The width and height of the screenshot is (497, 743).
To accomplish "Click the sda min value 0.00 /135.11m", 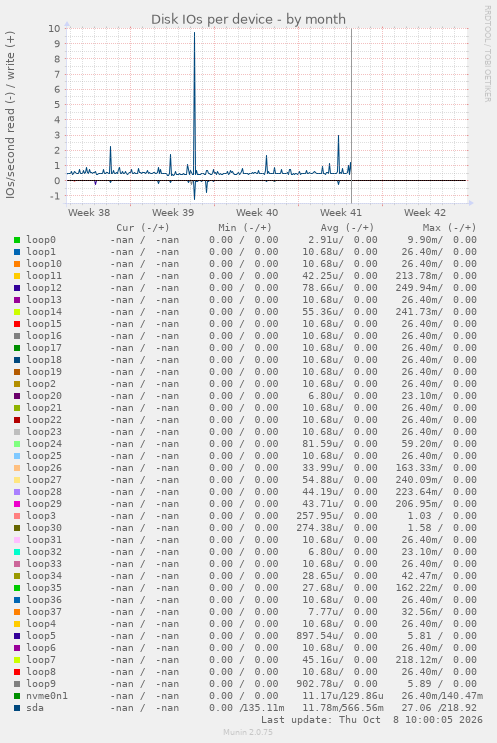I will (x=247, y=708).
